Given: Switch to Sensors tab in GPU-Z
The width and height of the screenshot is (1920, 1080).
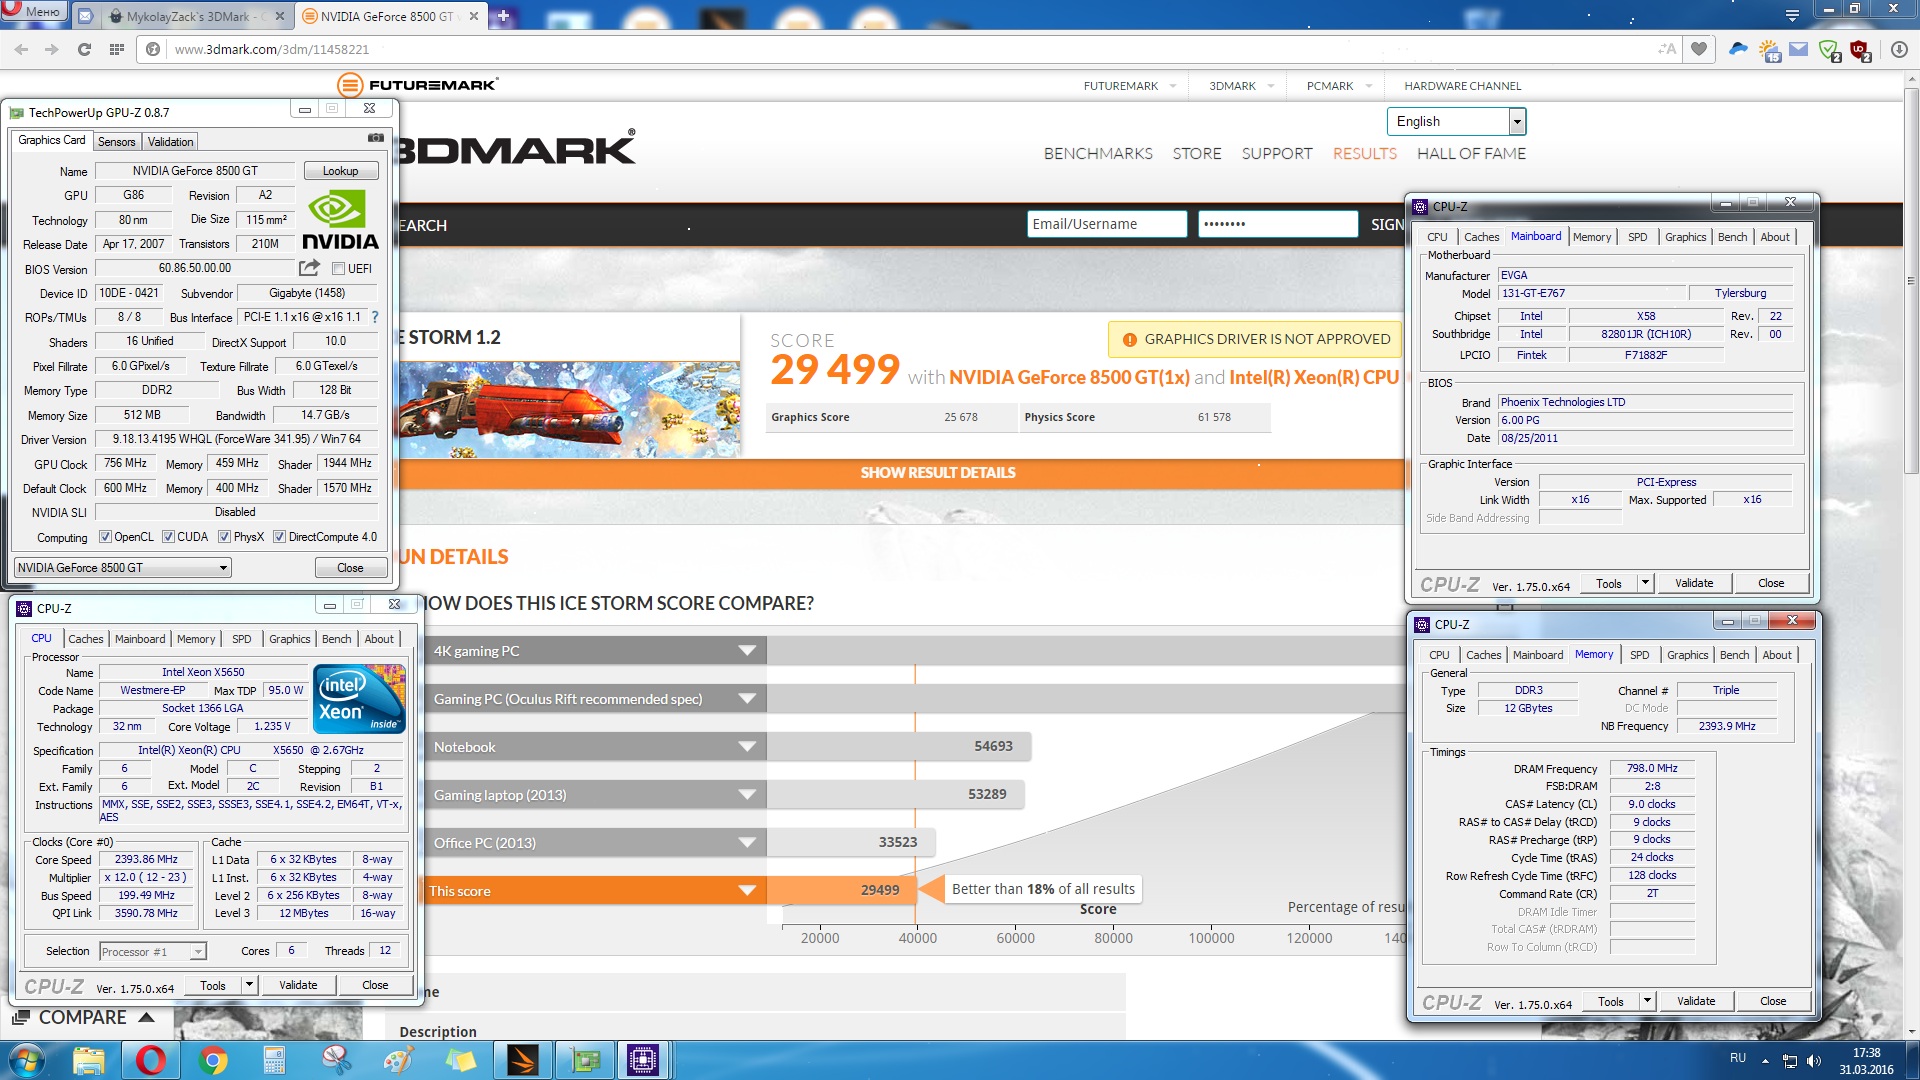Looking at the screenshot, I should click(116, 142).
